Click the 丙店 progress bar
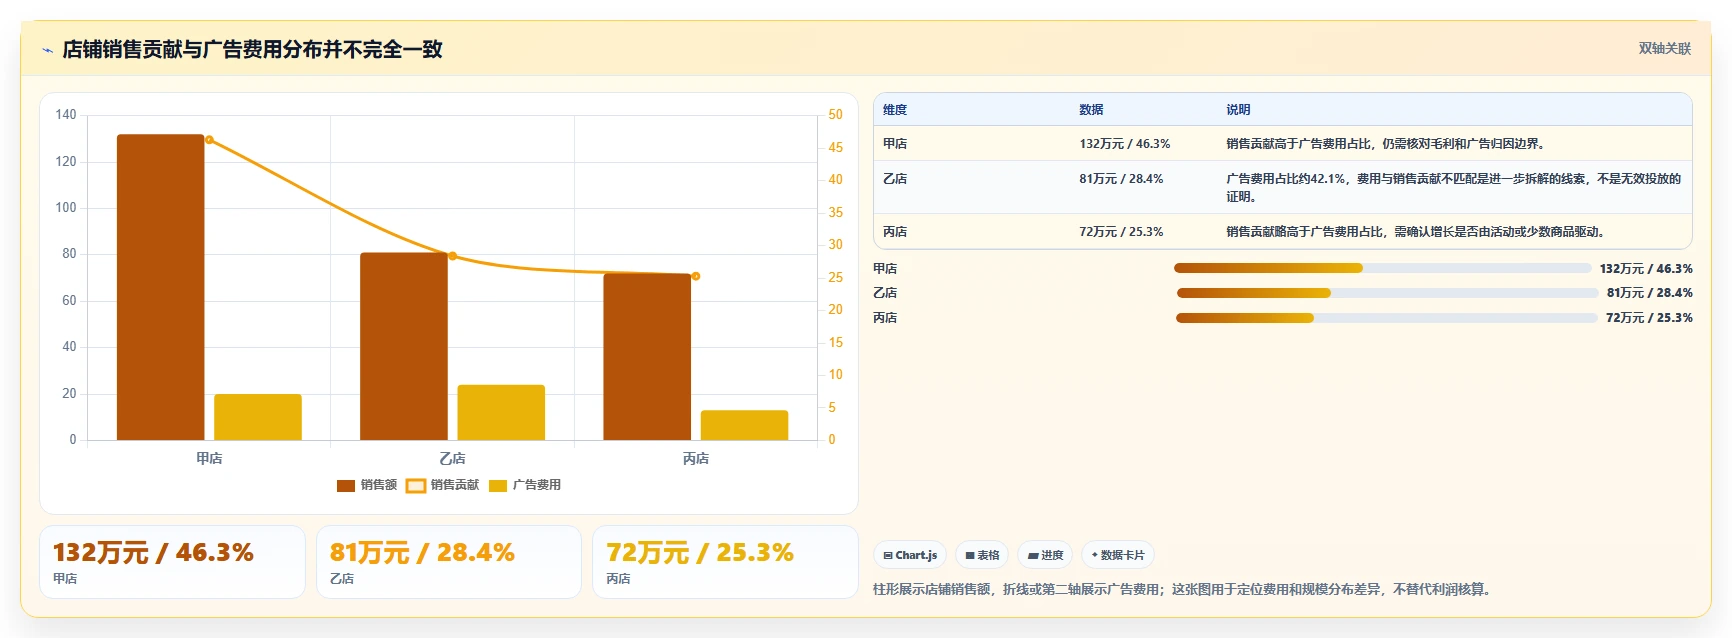 point(1386,318)
